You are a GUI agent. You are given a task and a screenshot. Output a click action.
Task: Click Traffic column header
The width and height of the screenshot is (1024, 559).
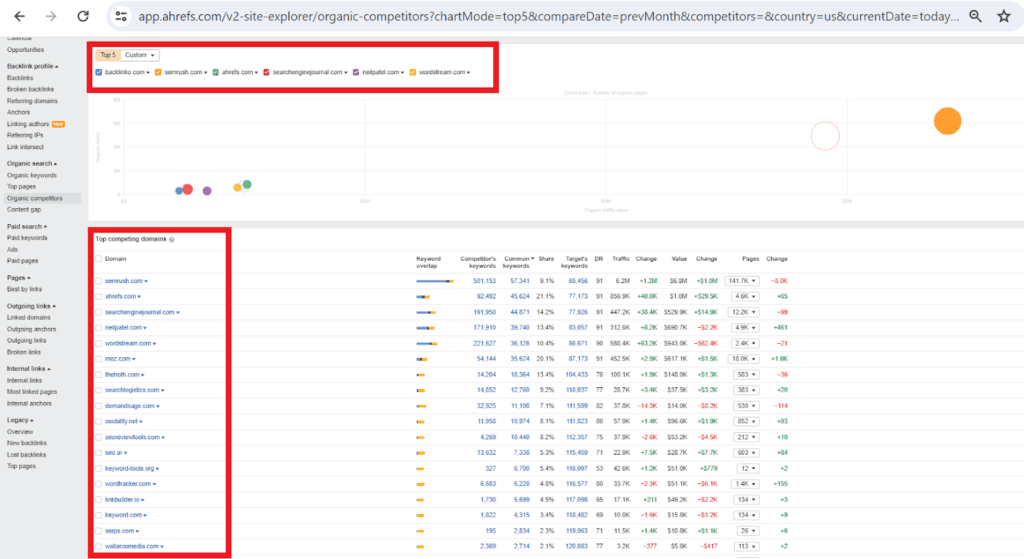[x=620, y=259]
